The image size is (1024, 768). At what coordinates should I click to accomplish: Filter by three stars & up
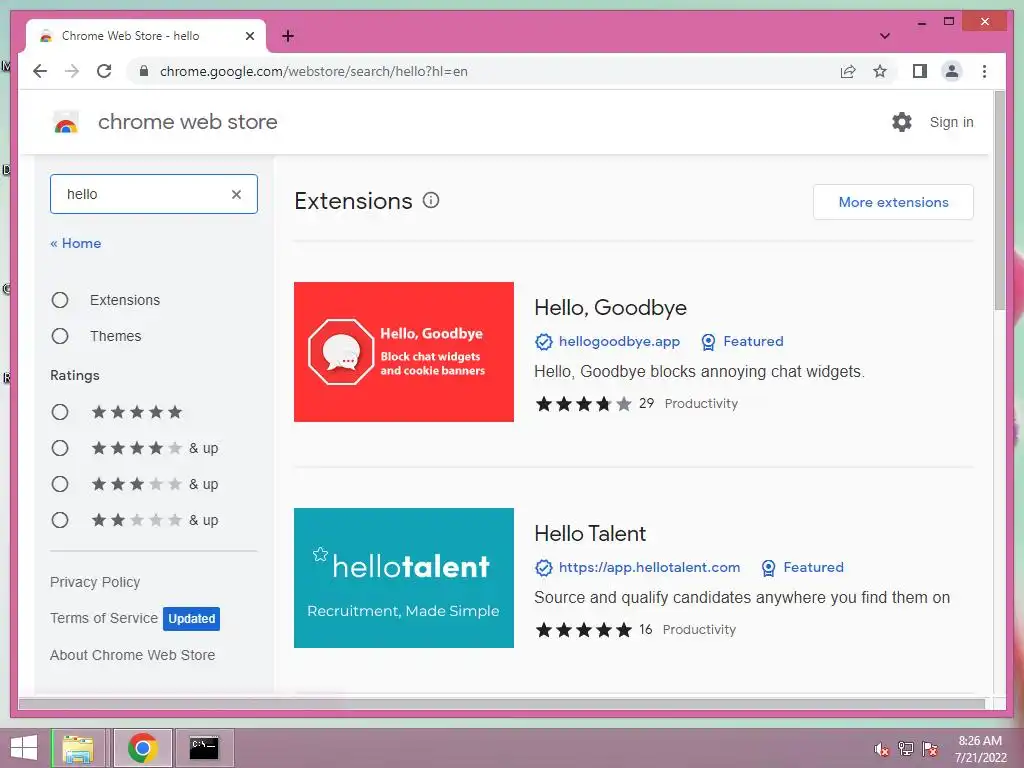click(60, 484)
